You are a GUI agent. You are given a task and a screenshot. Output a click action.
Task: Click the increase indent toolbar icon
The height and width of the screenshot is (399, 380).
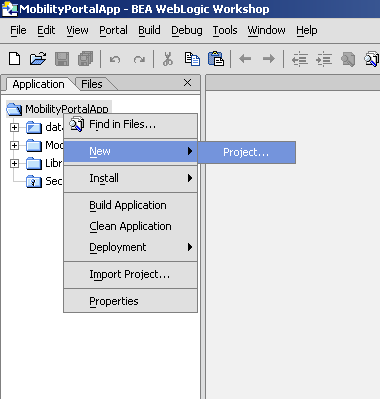click(324, 59)
